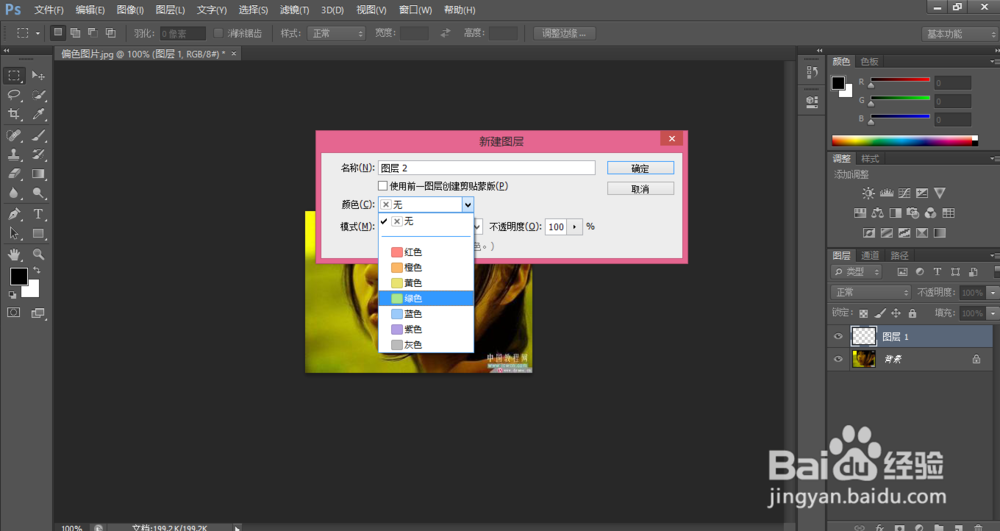This screenshot has height=531, width=1000.
Task: Click the Change Screen Mode icon
Action: pos(38,312)
